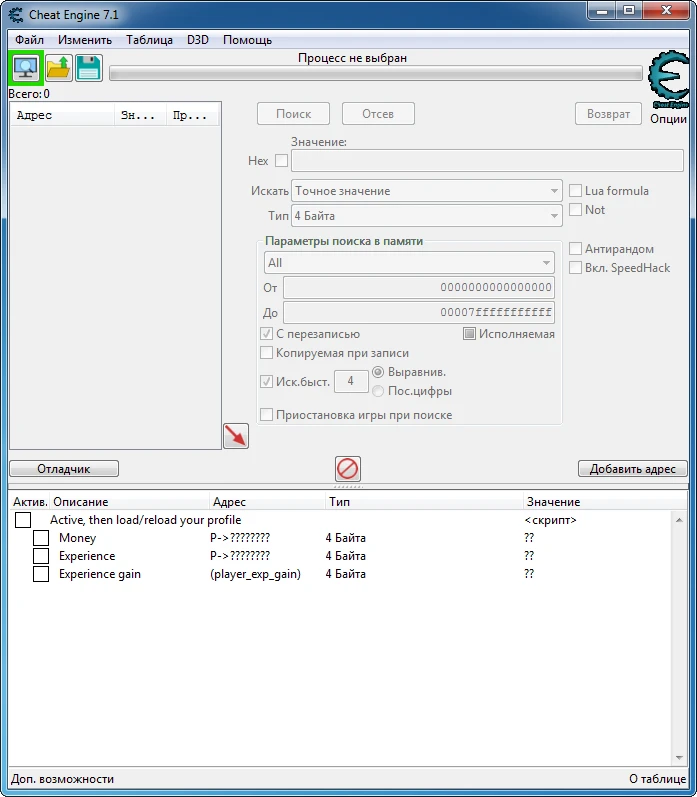
Task: Tick the Experience entry checkbox
Action: (41, 556)
